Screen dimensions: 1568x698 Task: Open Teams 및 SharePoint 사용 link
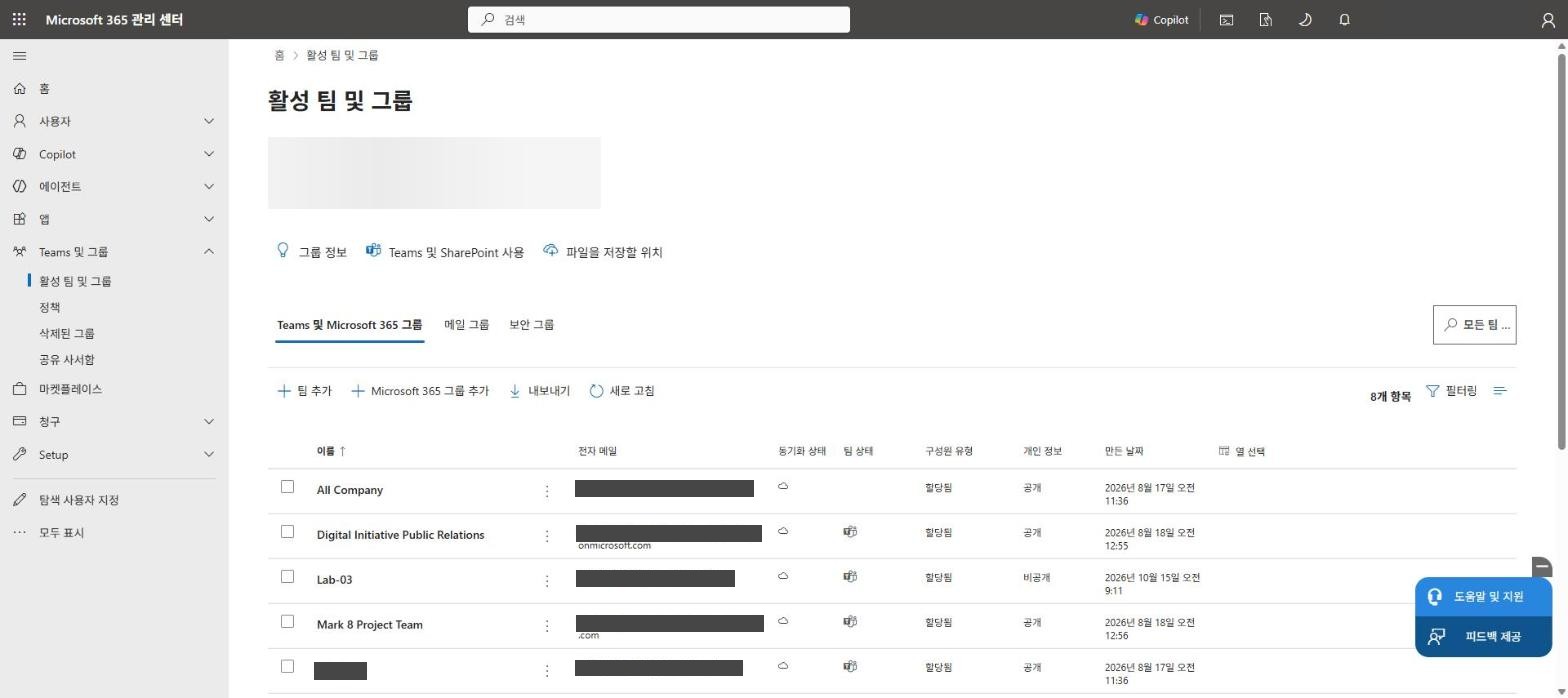[445, 252]
